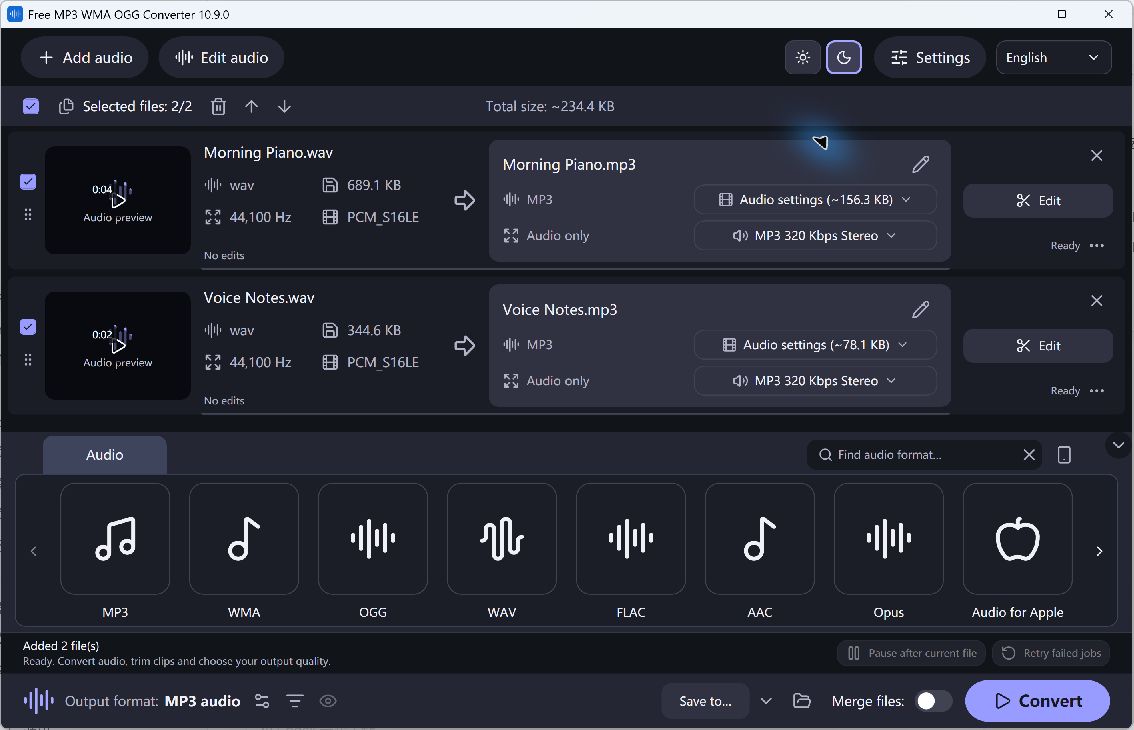Select the AAC format icon

759,539
